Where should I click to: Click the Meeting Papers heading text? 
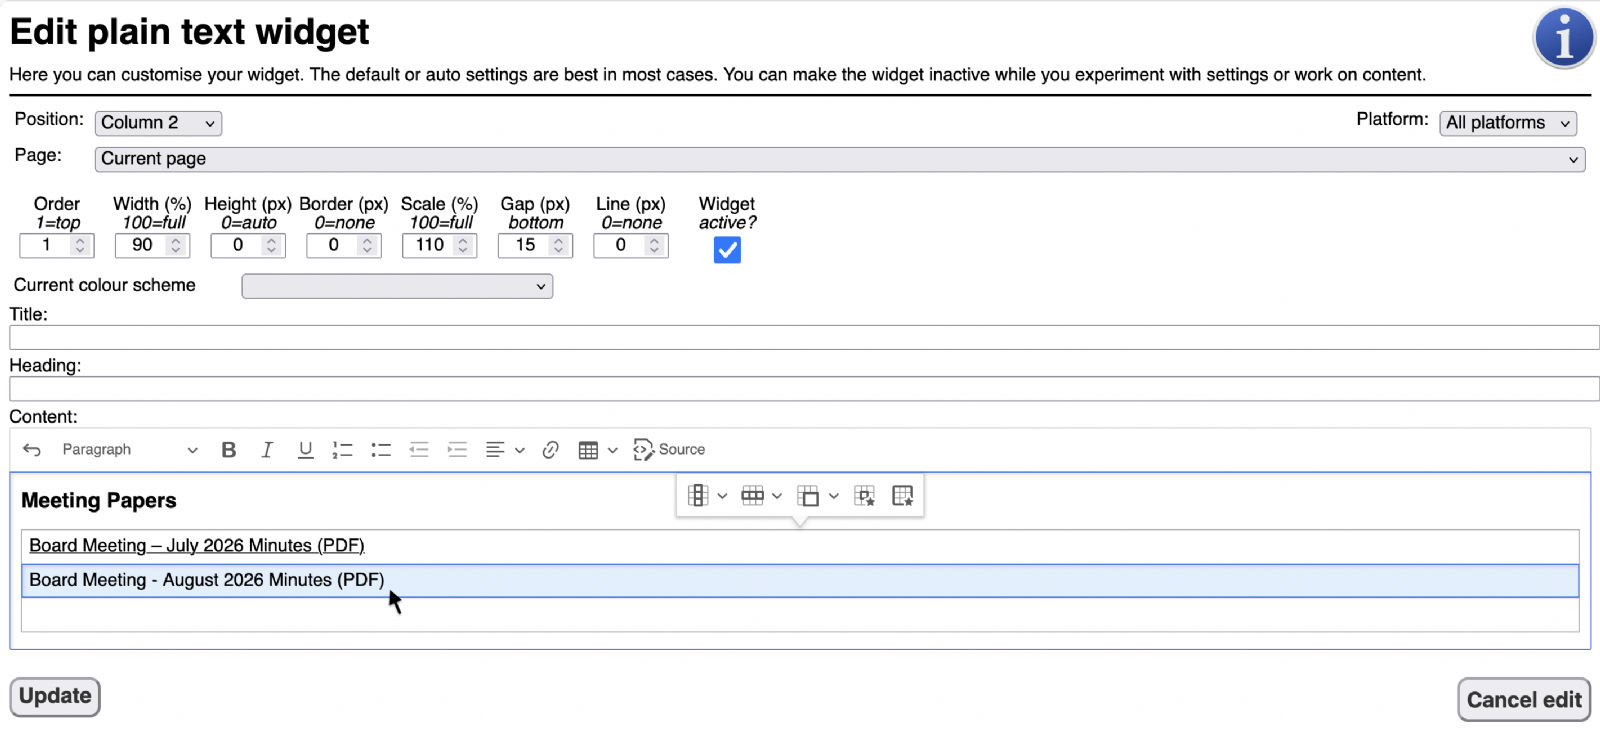click(99, 501)
